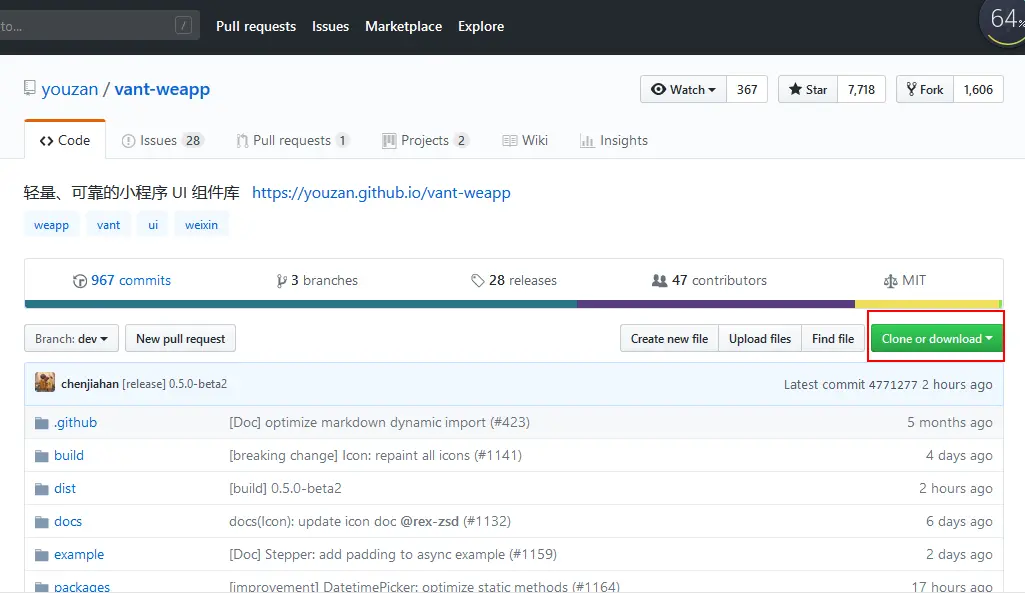Open the Stepper async example commit (#1159)

click(x=393, y=554)
